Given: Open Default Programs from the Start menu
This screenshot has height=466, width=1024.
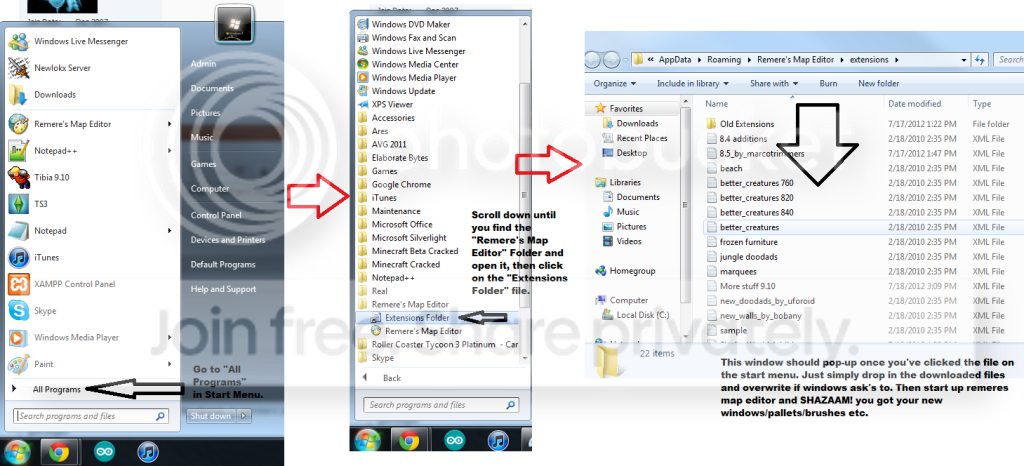Looking at the screenshot, I should tap(223, 265).
